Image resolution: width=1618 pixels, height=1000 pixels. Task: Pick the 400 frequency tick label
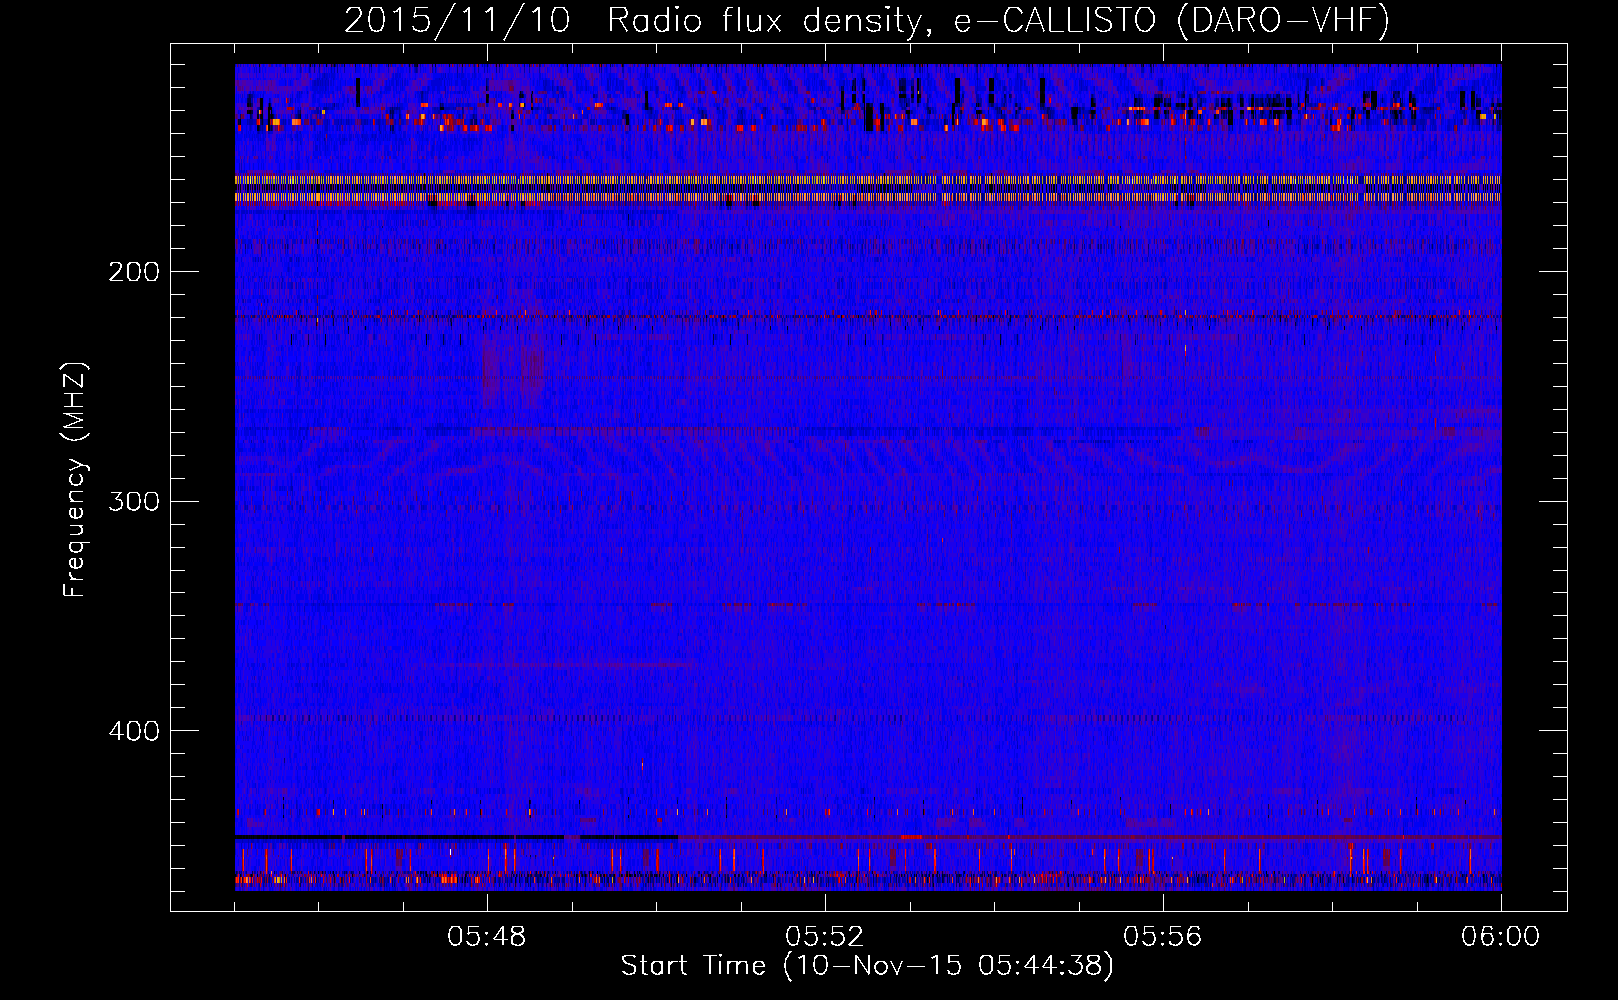point(134,731)
